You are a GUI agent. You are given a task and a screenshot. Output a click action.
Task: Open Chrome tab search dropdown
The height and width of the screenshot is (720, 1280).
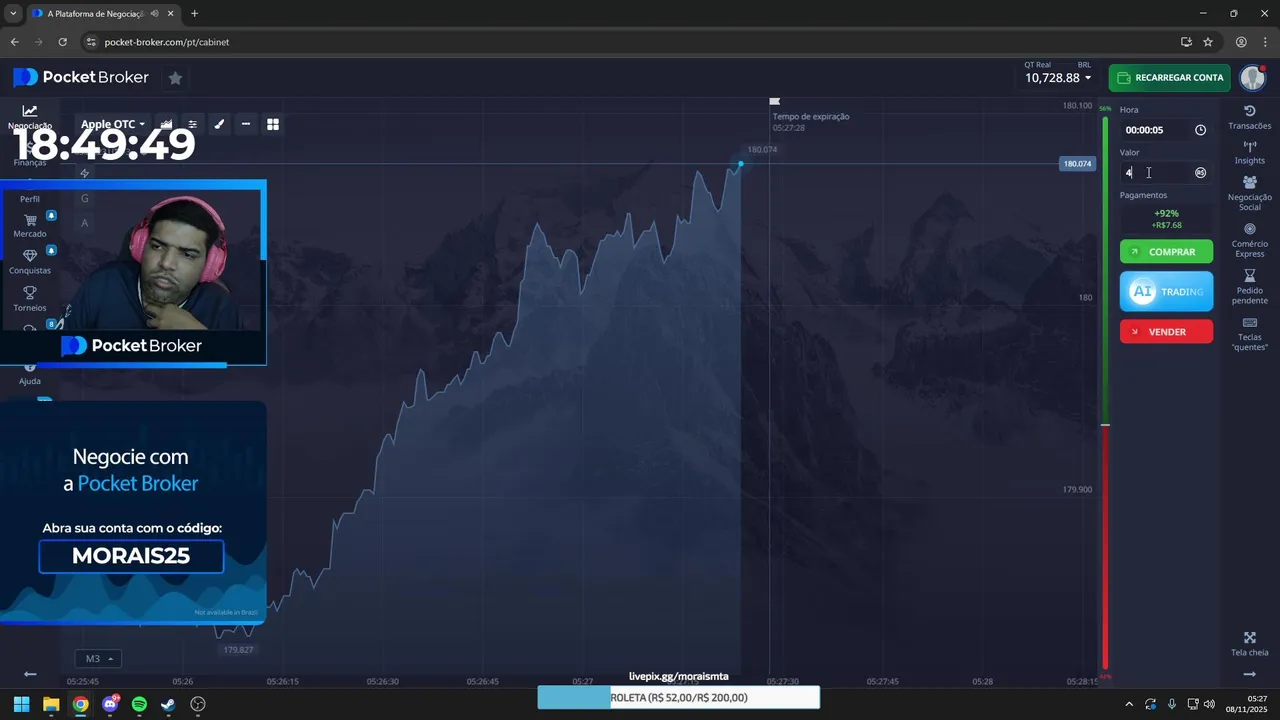(x=13, y=13)
